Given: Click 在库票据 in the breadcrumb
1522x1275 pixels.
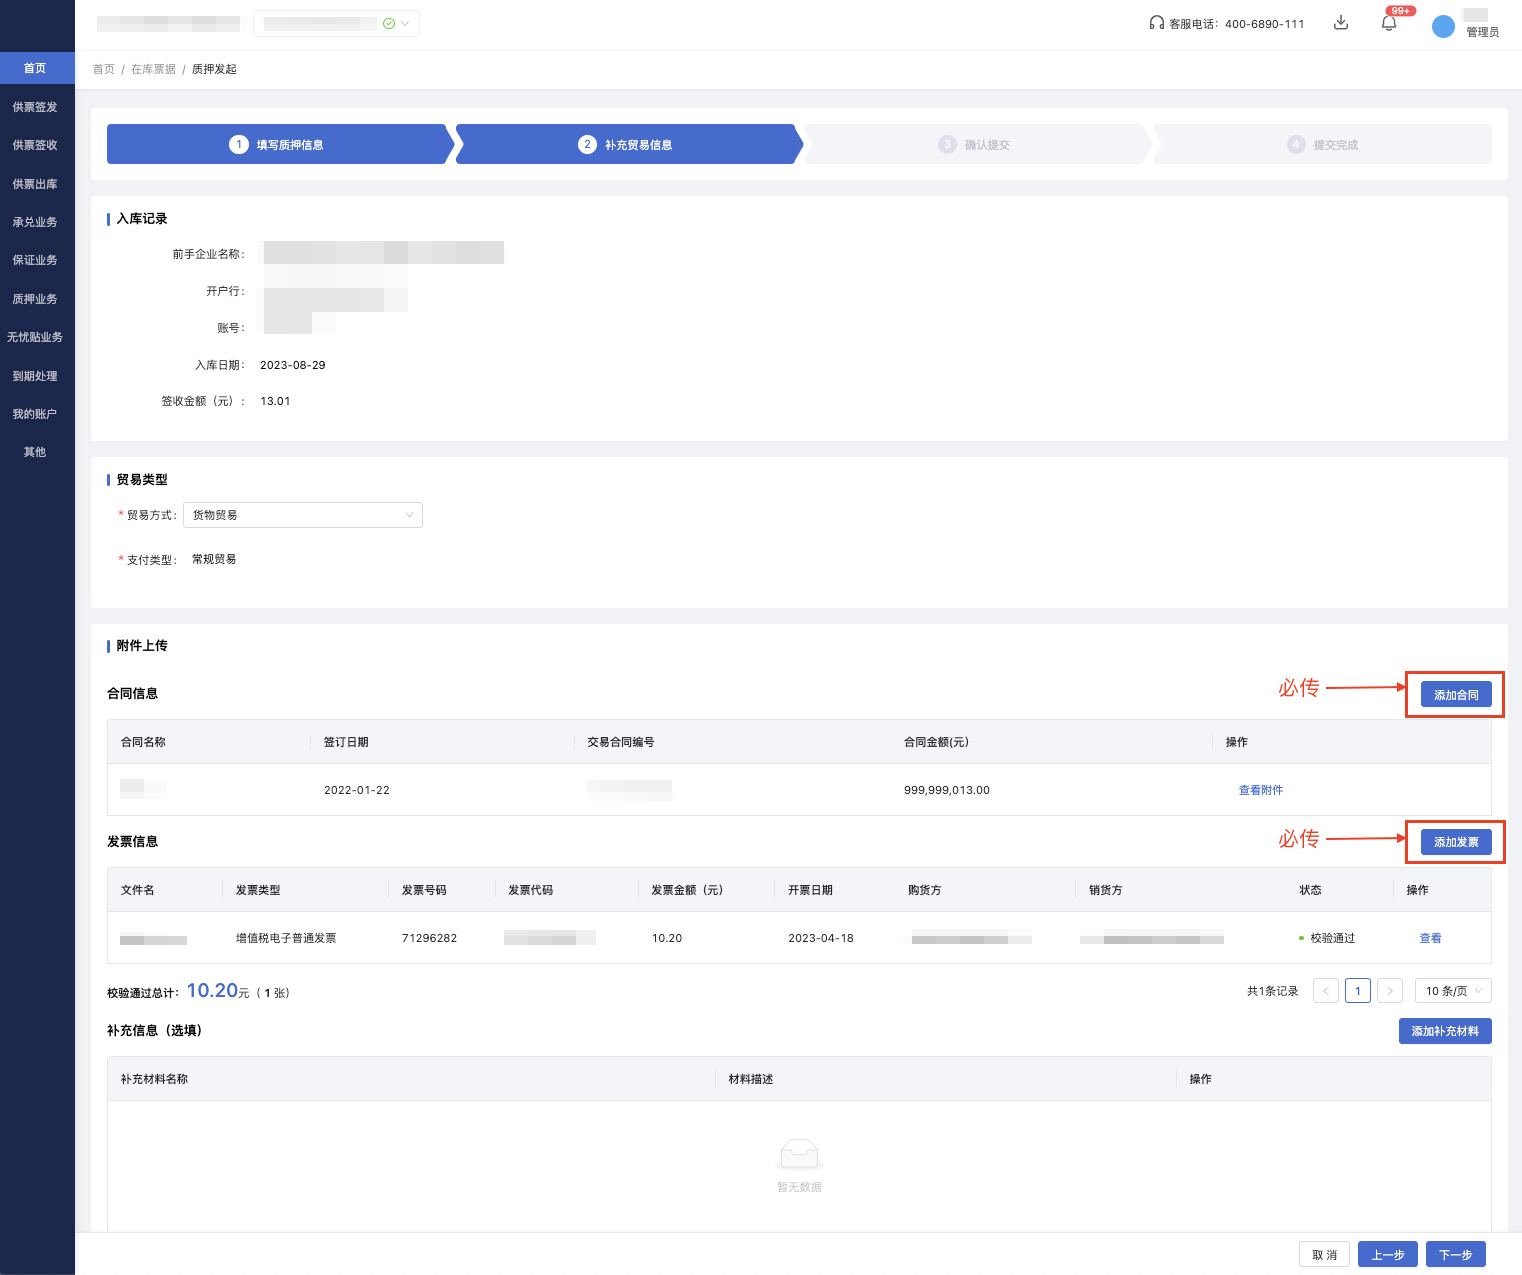Looking at the screenshot, I should 153,69.
